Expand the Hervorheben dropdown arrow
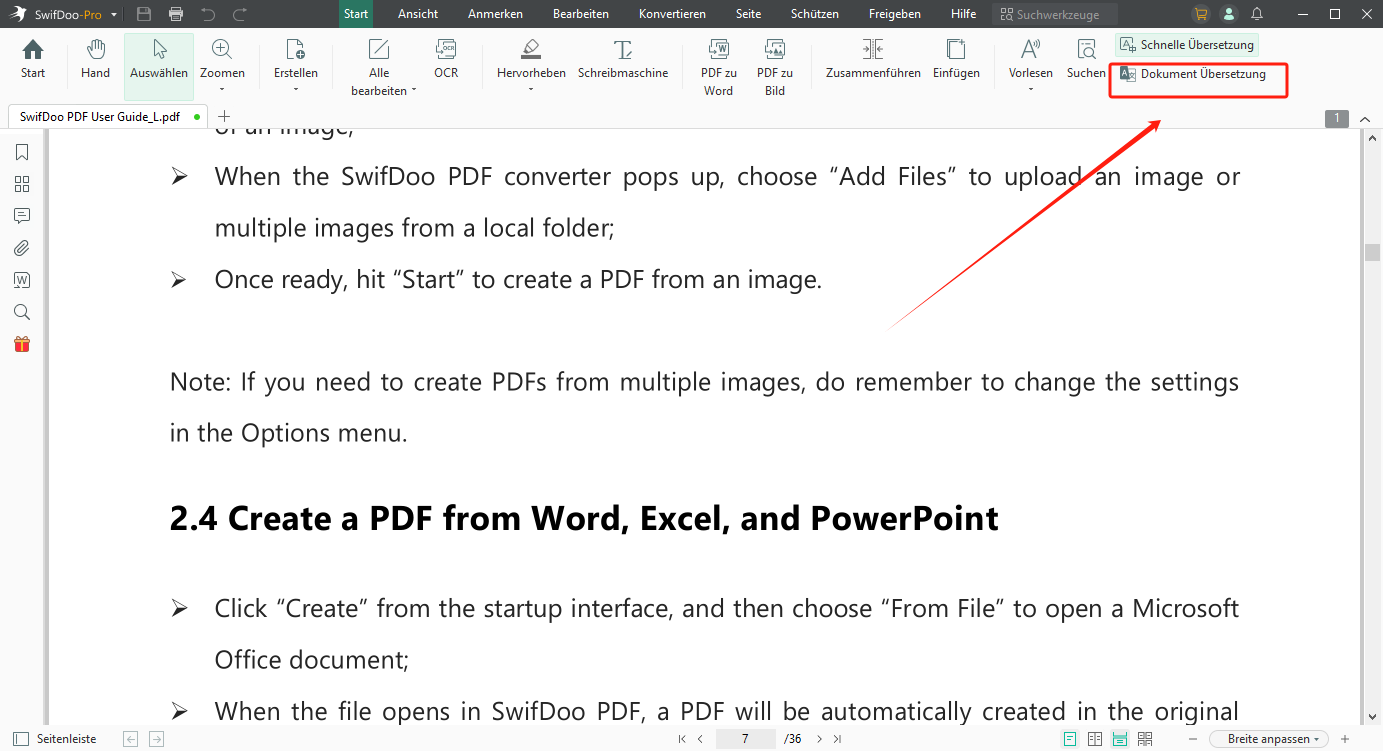The image size is (1383, 751). (x=531, y=89)
